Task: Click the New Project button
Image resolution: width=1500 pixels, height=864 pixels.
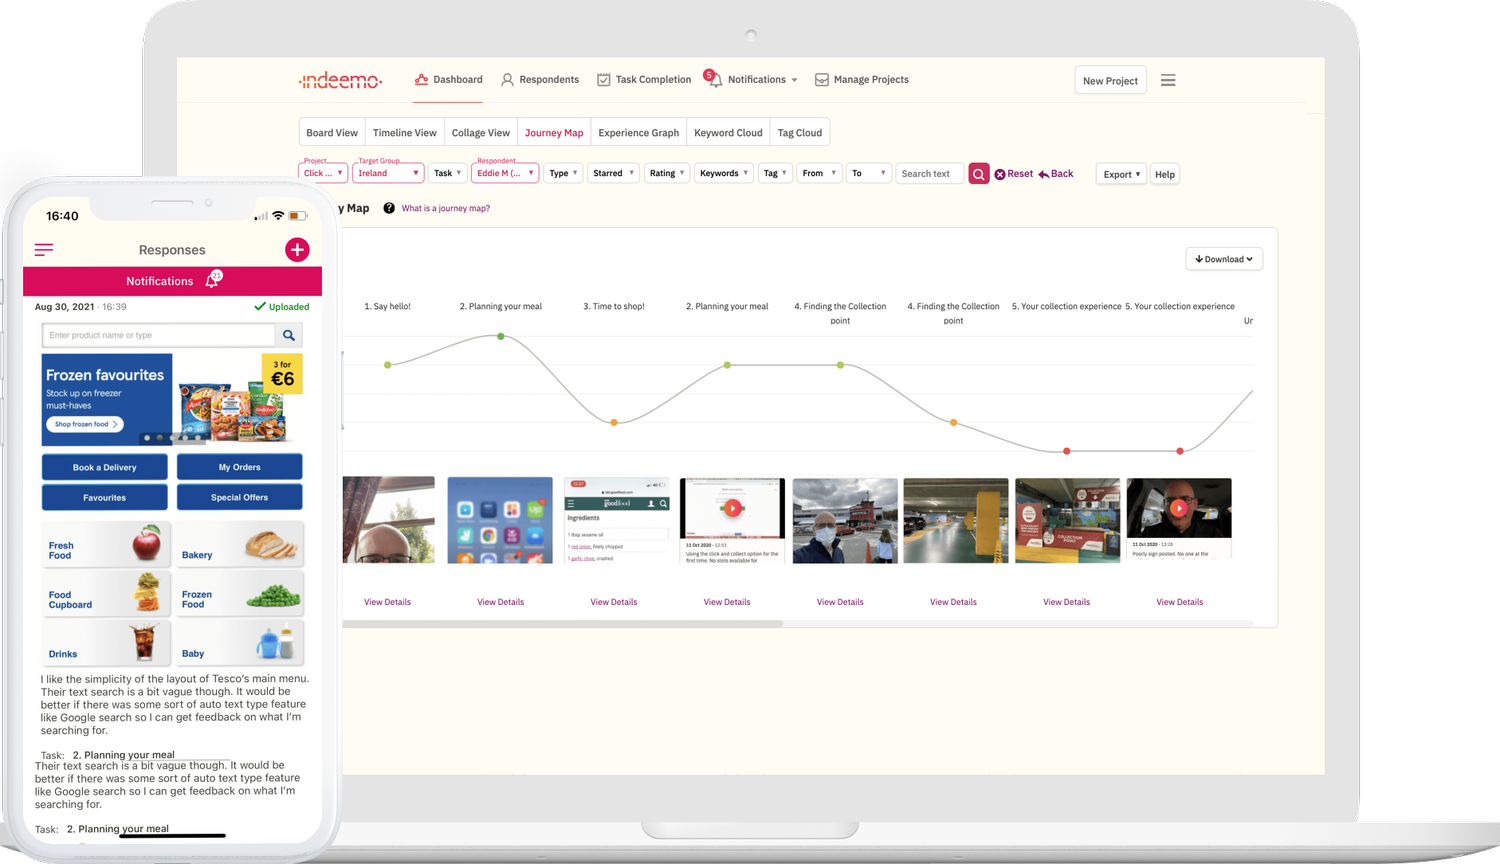Action: pos(1110,80)
